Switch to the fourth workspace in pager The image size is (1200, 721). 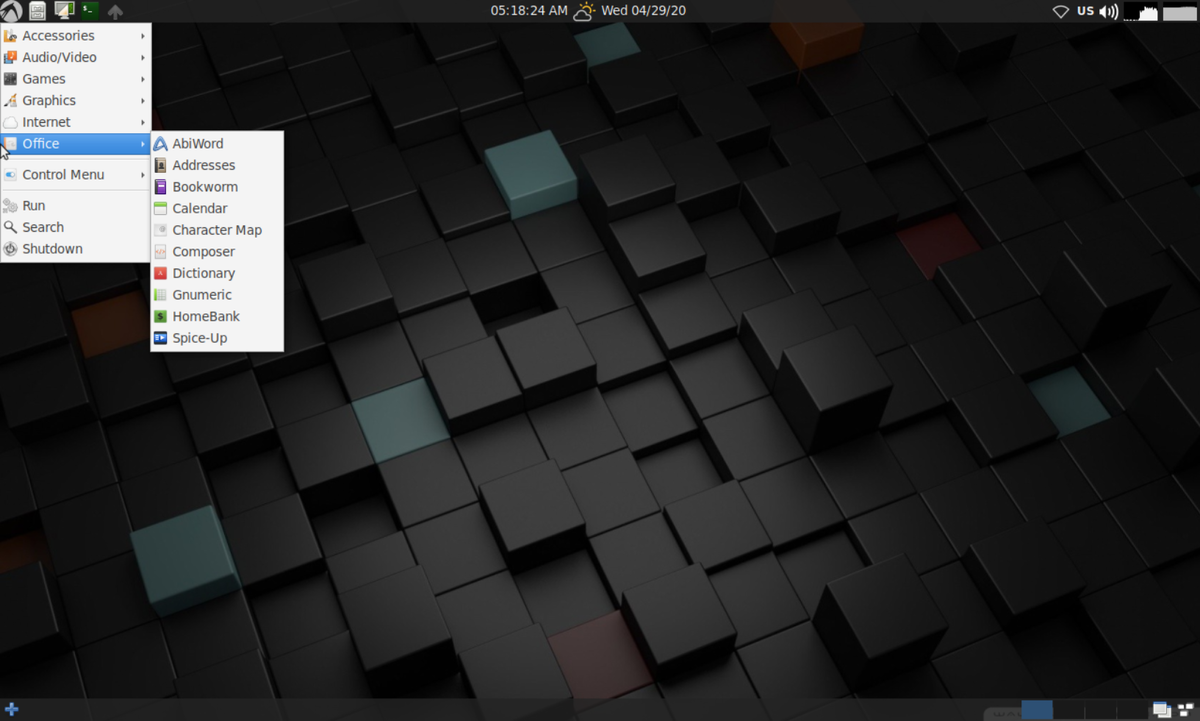(x=1133, y=709)
